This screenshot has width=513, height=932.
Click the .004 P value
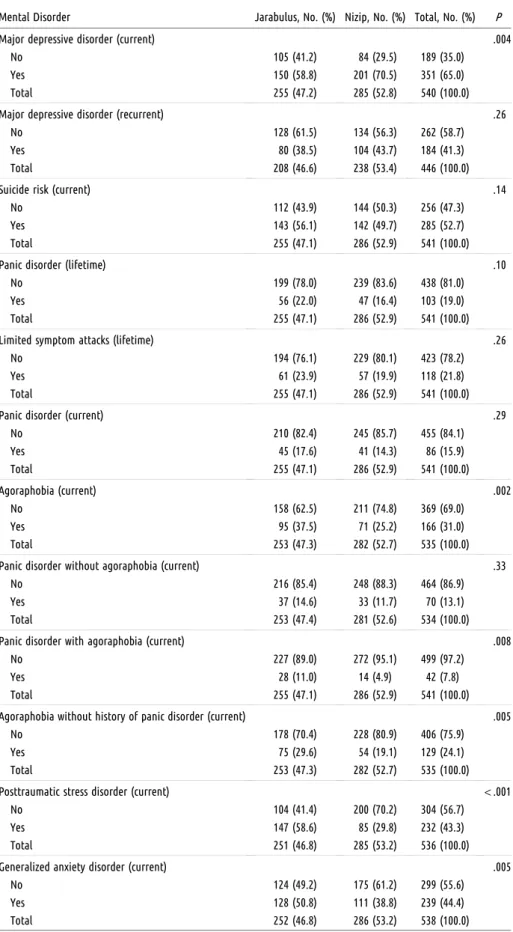coord(502,39)
